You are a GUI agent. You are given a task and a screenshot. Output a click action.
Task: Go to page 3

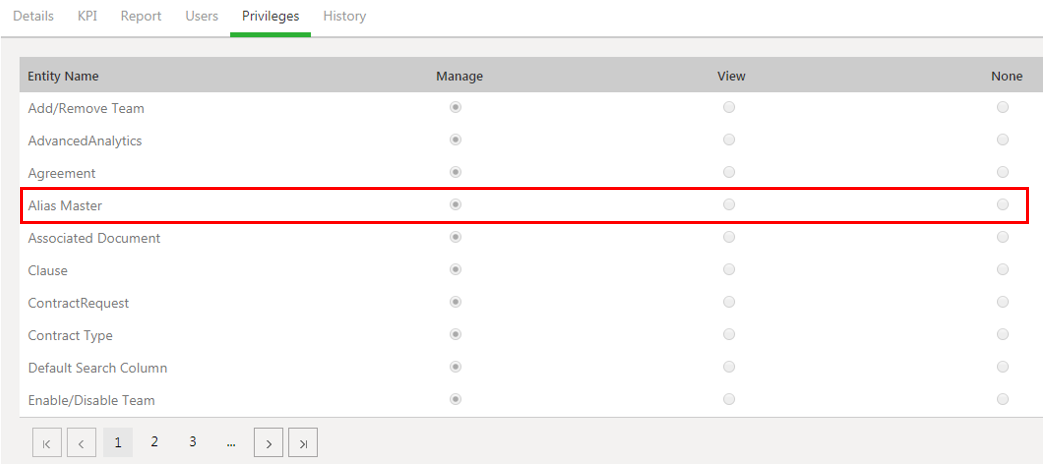point(192,442)
